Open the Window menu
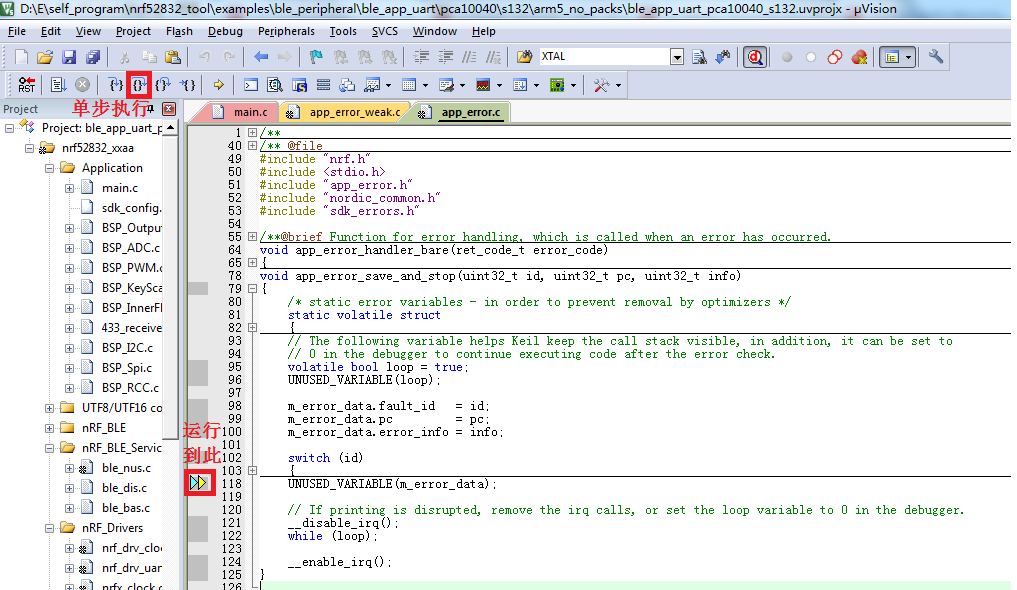 tap(435, 31)
